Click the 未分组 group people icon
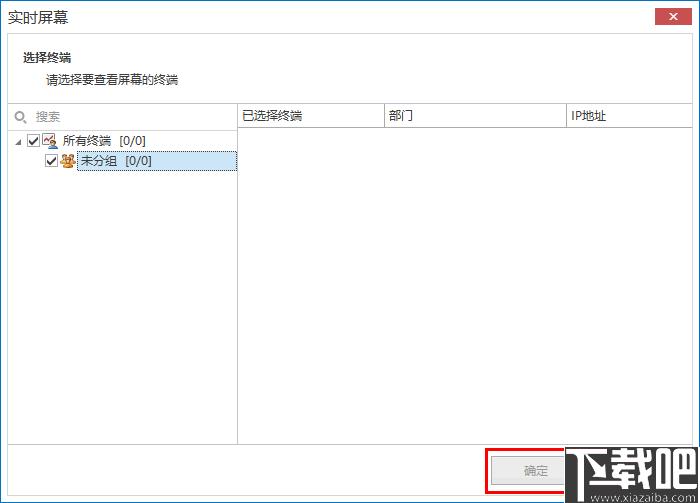 [68, 161]
